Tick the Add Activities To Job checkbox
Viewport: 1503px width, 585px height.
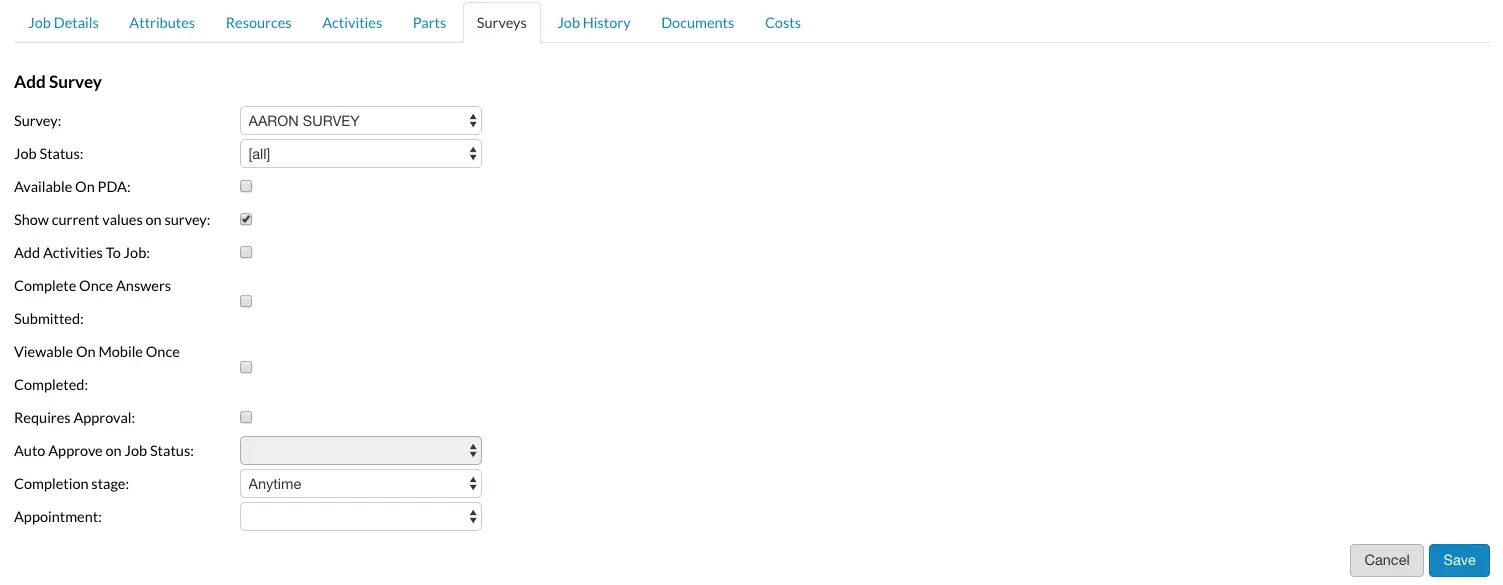[x=246, y=252]
